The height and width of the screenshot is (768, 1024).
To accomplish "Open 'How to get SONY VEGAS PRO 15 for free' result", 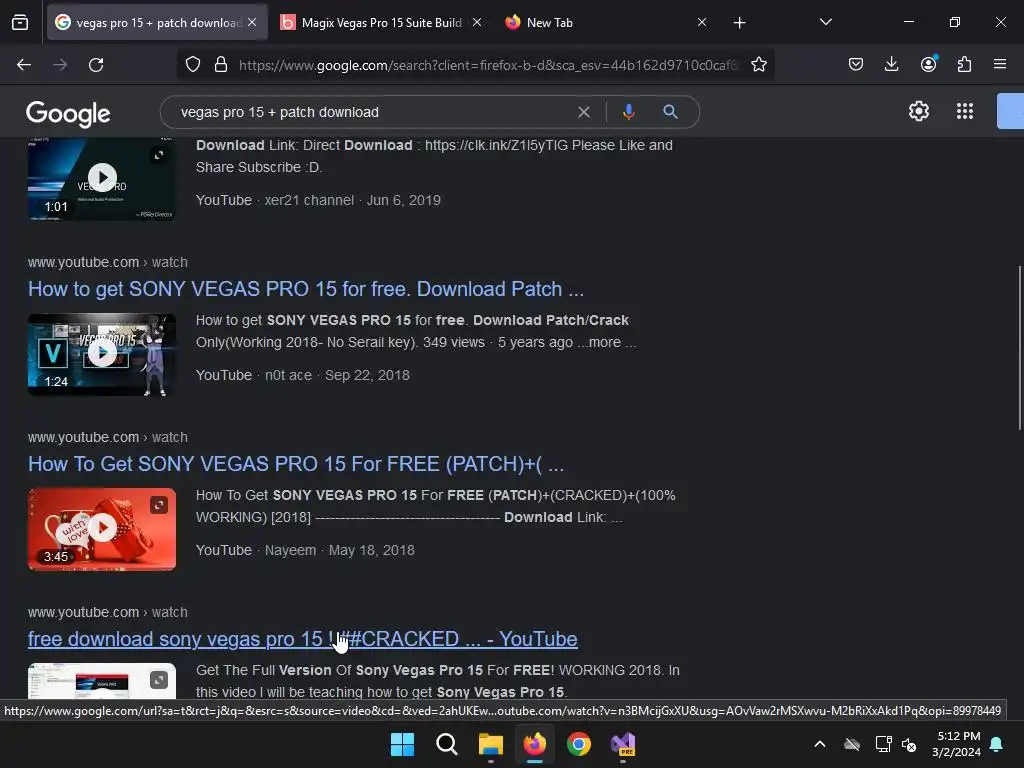I will tap(306, 289).
